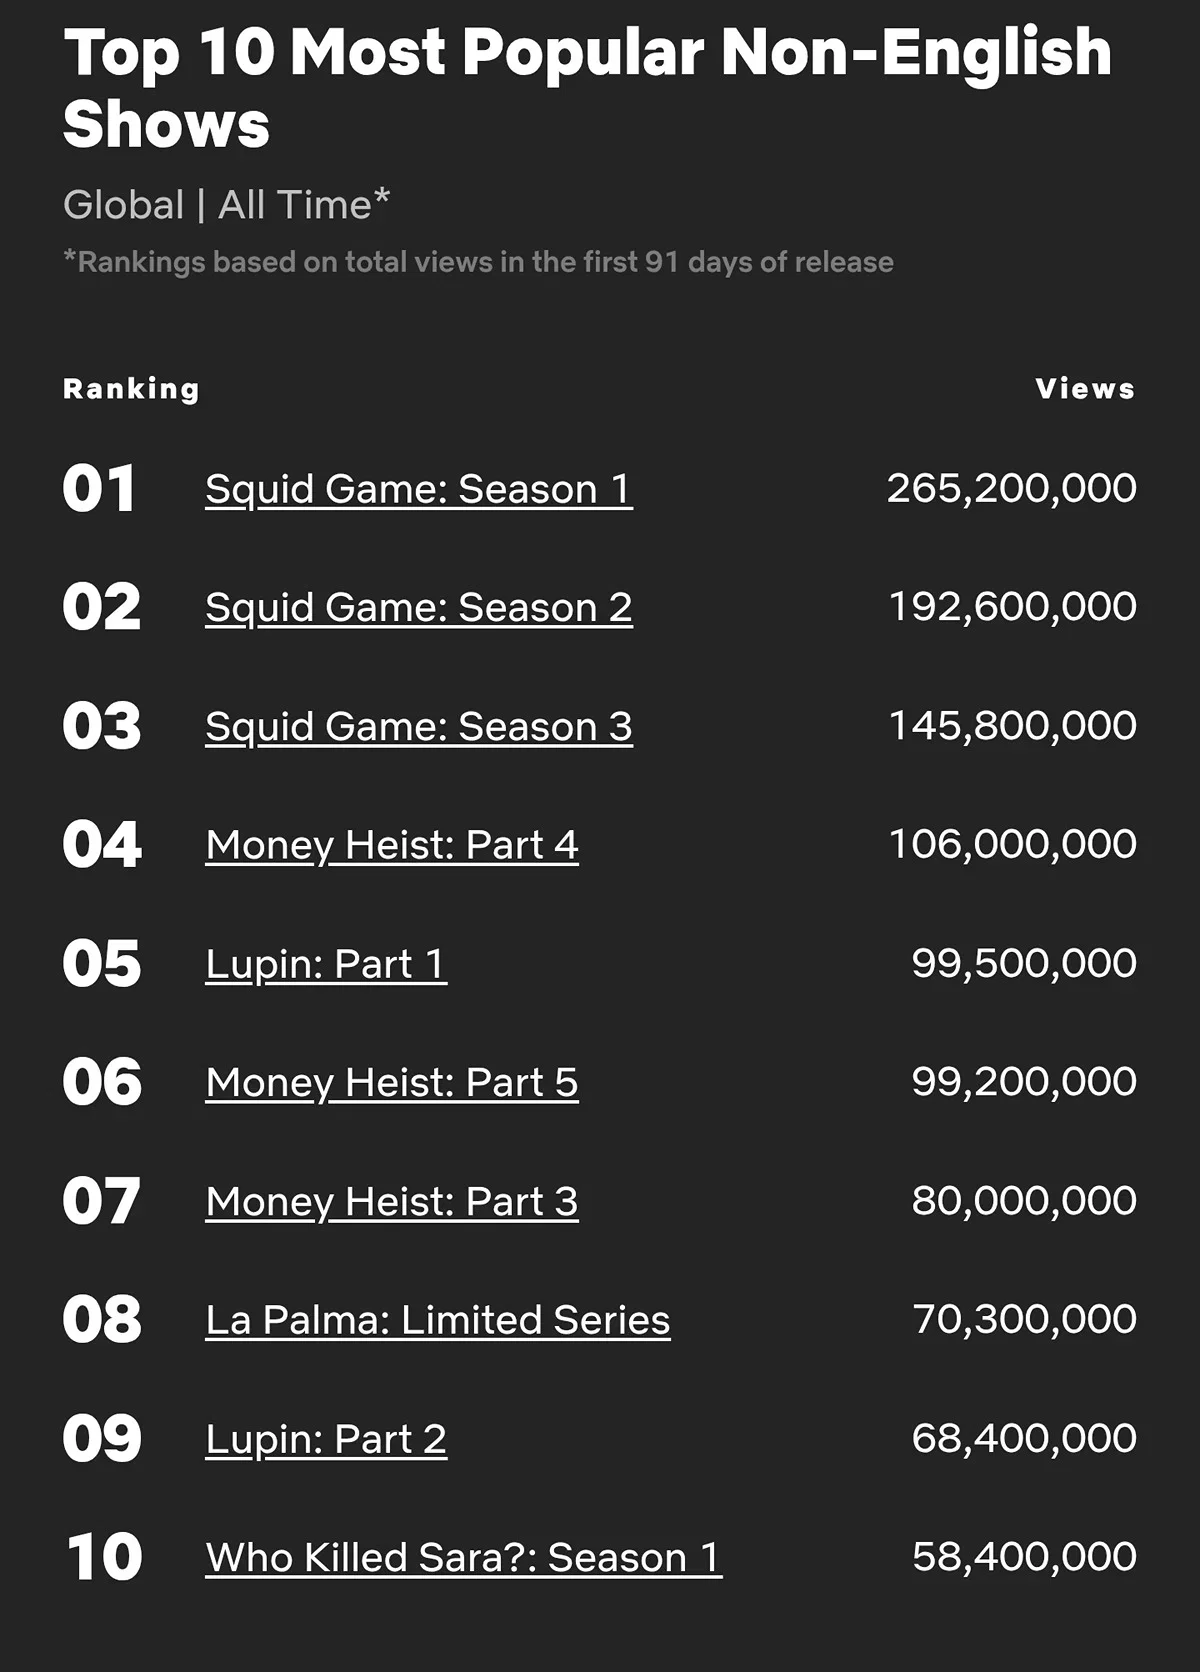This screenshot has height=1672, width=1200.
Task: Open Squid Game: Season 3 link
Action: pos(419,727)
